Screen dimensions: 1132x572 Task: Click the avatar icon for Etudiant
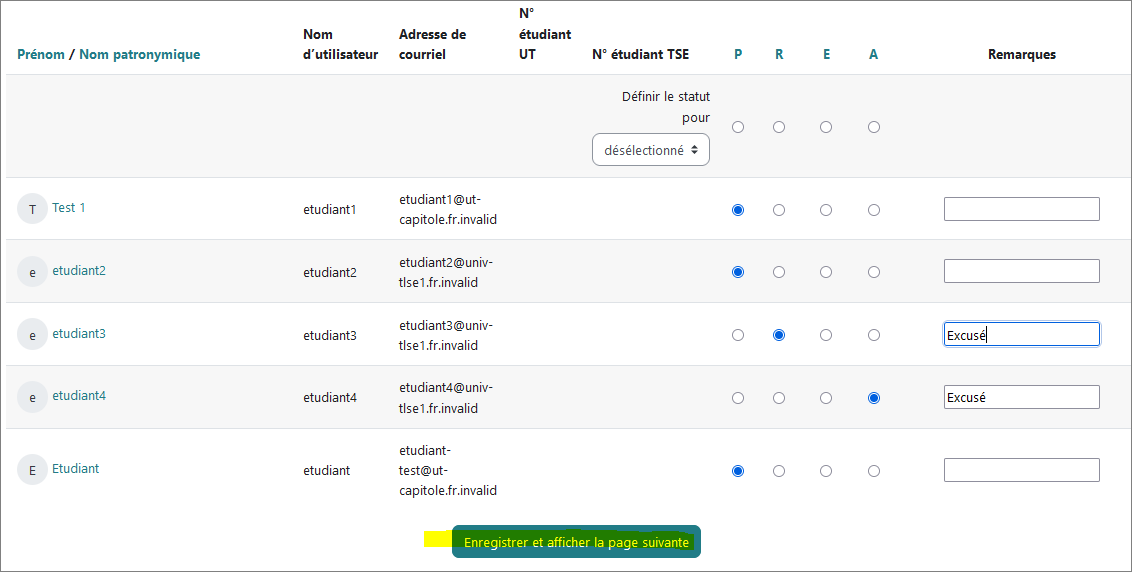[32, 470]
